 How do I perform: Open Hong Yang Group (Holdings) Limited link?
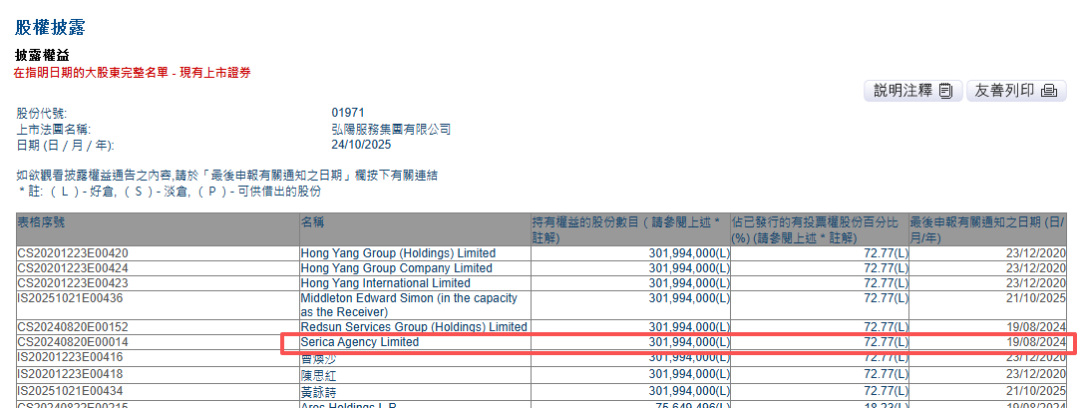coord(398,253)
